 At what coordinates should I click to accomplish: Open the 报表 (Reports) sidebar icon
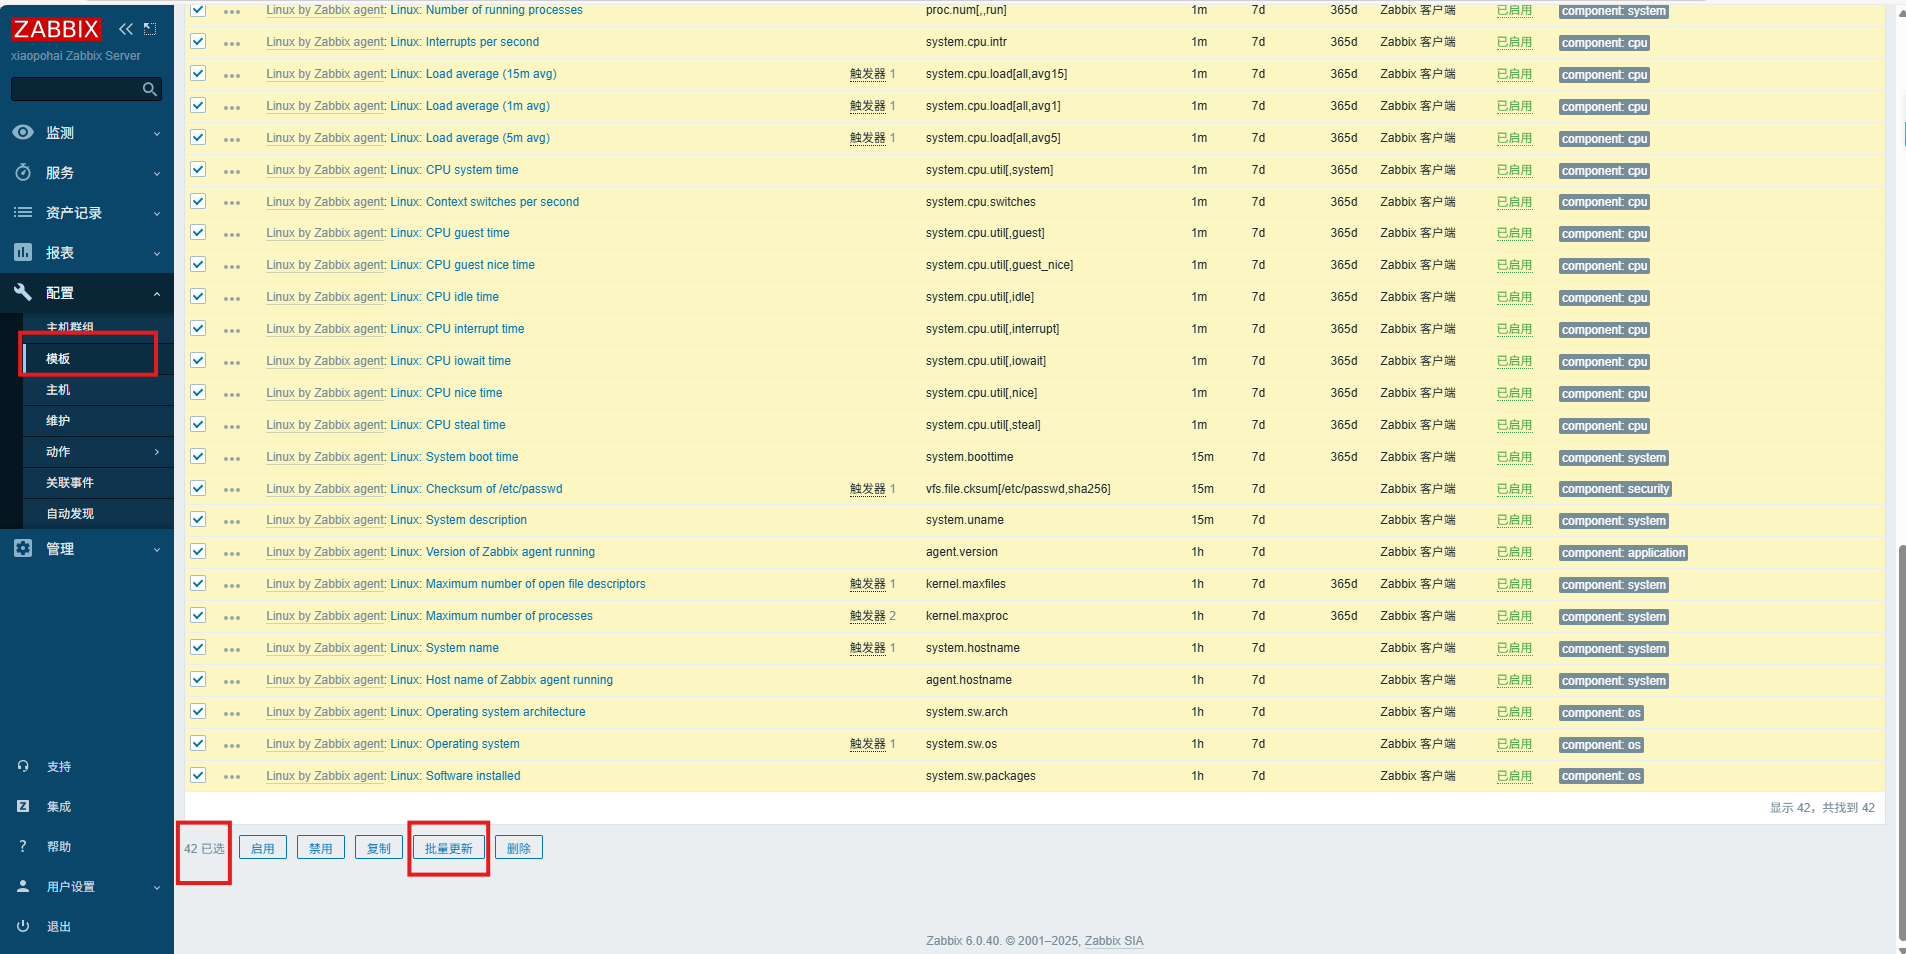[x=22, y=252]
